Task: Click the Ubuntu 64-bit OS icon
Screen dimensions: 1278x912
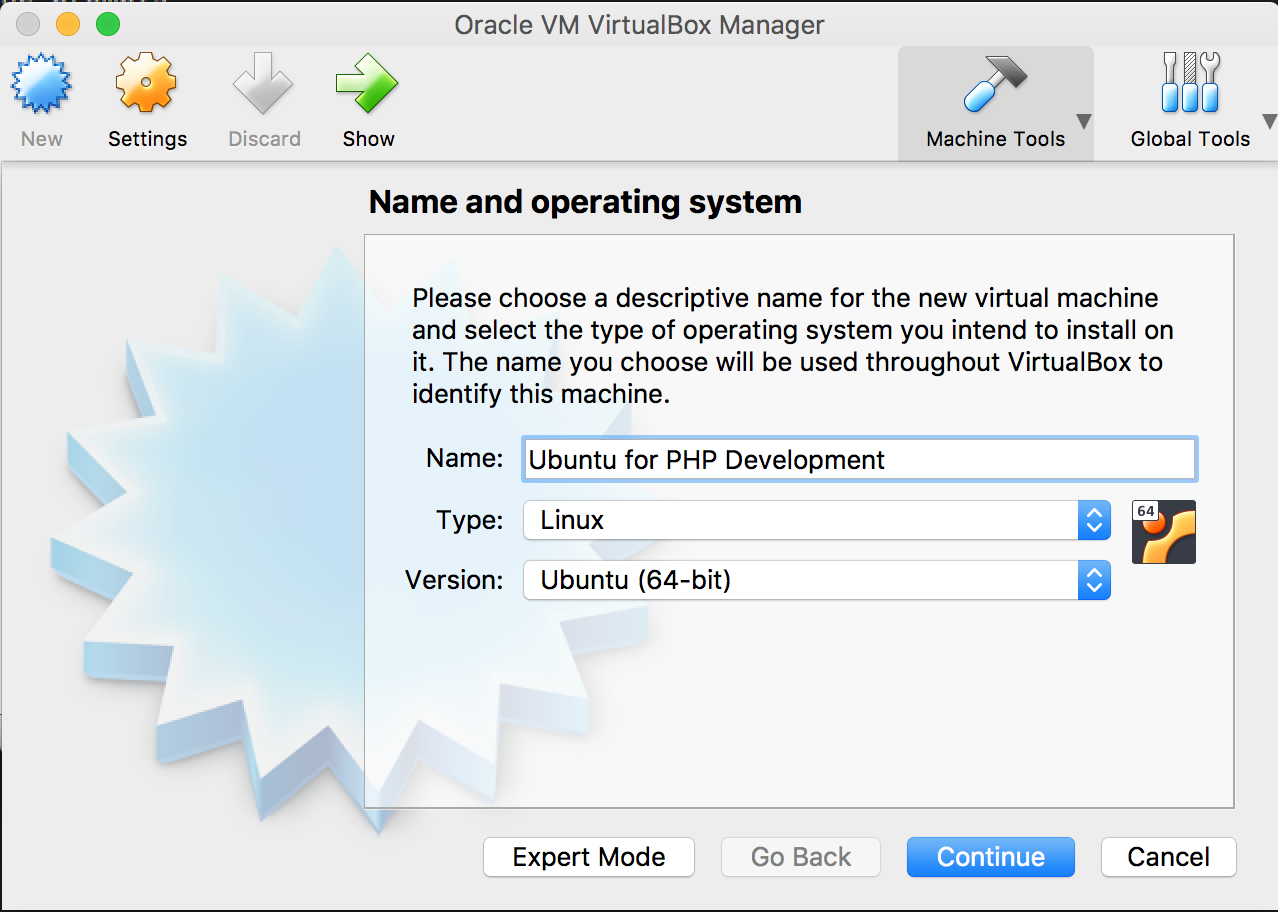Action: (1163, 532)
